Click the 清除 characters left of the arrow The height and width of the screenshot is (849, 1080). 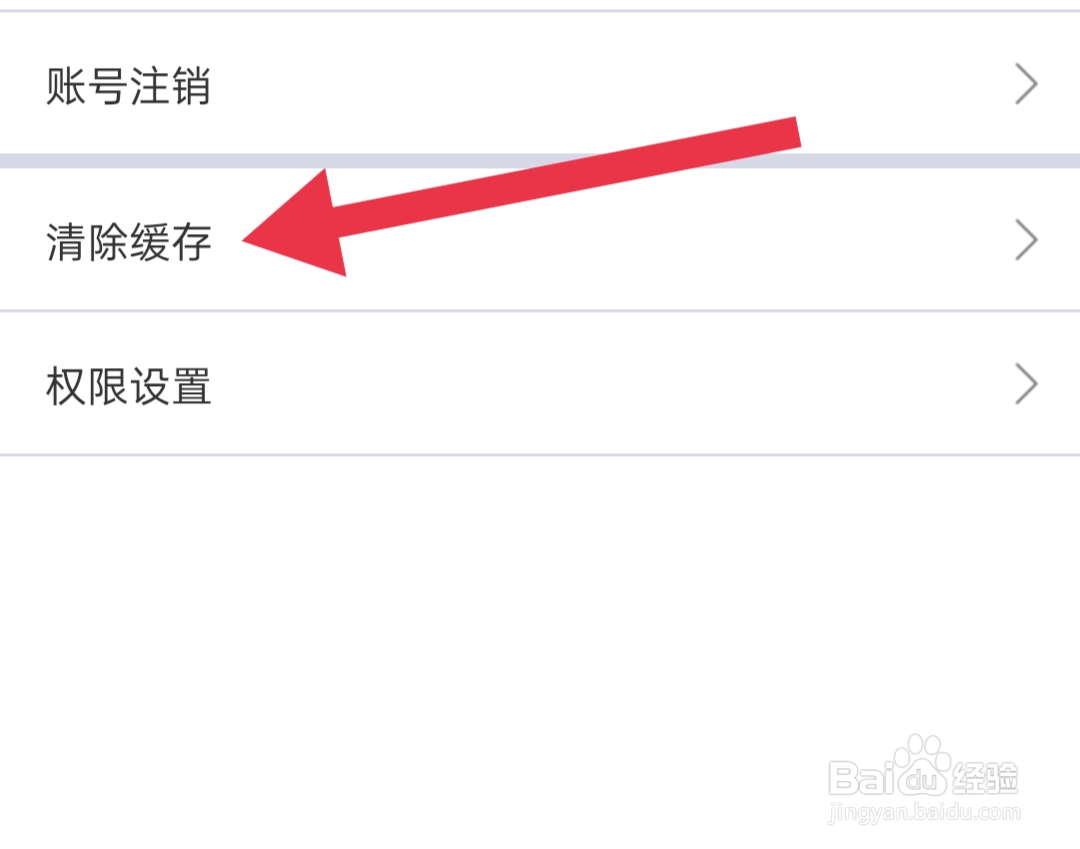[x=87, y=242]
